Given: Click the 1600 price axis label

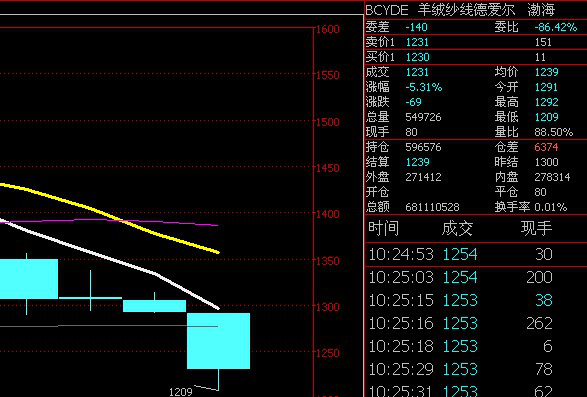Looking at the screenshot, I should click(x=328, y=29).
